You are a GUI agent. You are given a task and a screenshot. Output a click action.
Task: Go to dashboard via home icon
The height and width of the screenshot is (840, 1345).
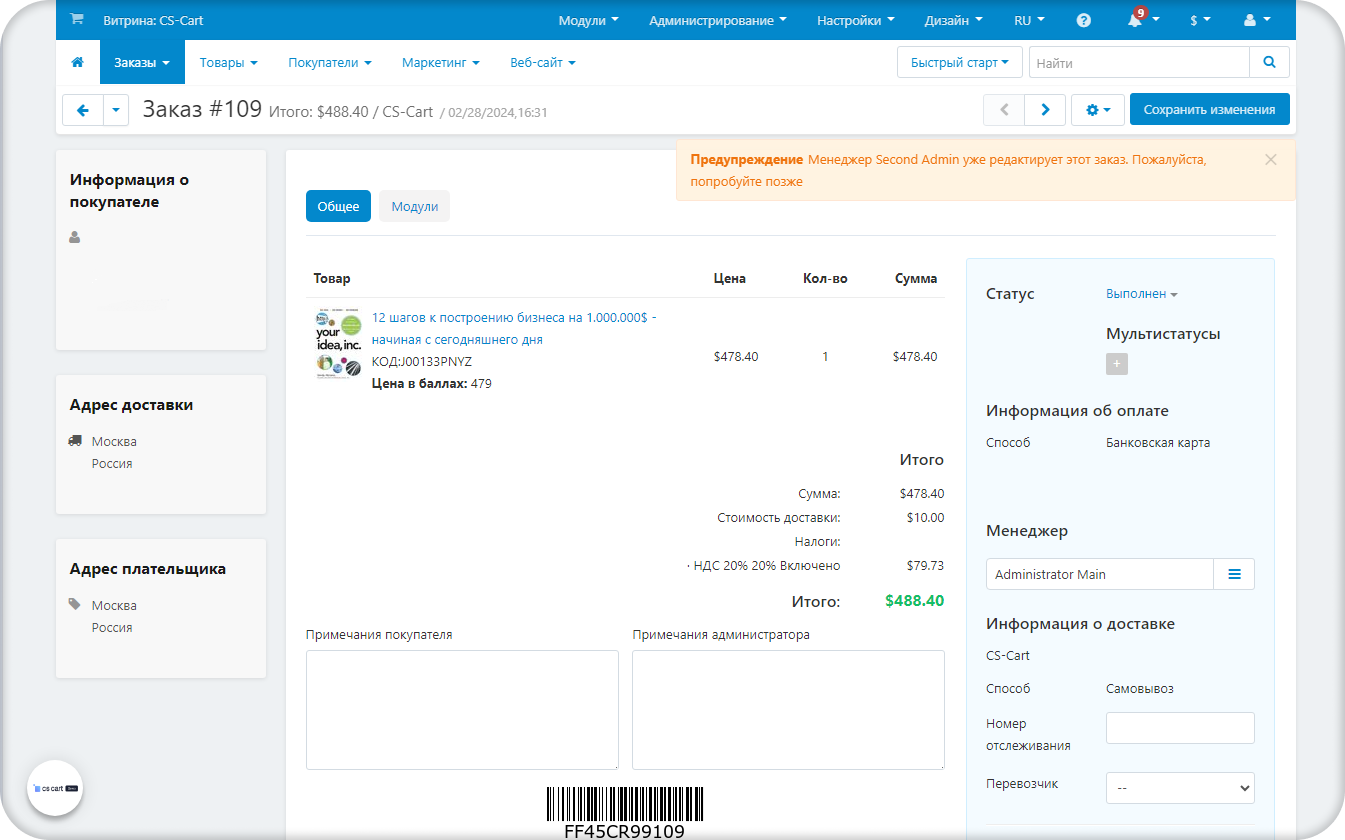(x=77, y=62)
